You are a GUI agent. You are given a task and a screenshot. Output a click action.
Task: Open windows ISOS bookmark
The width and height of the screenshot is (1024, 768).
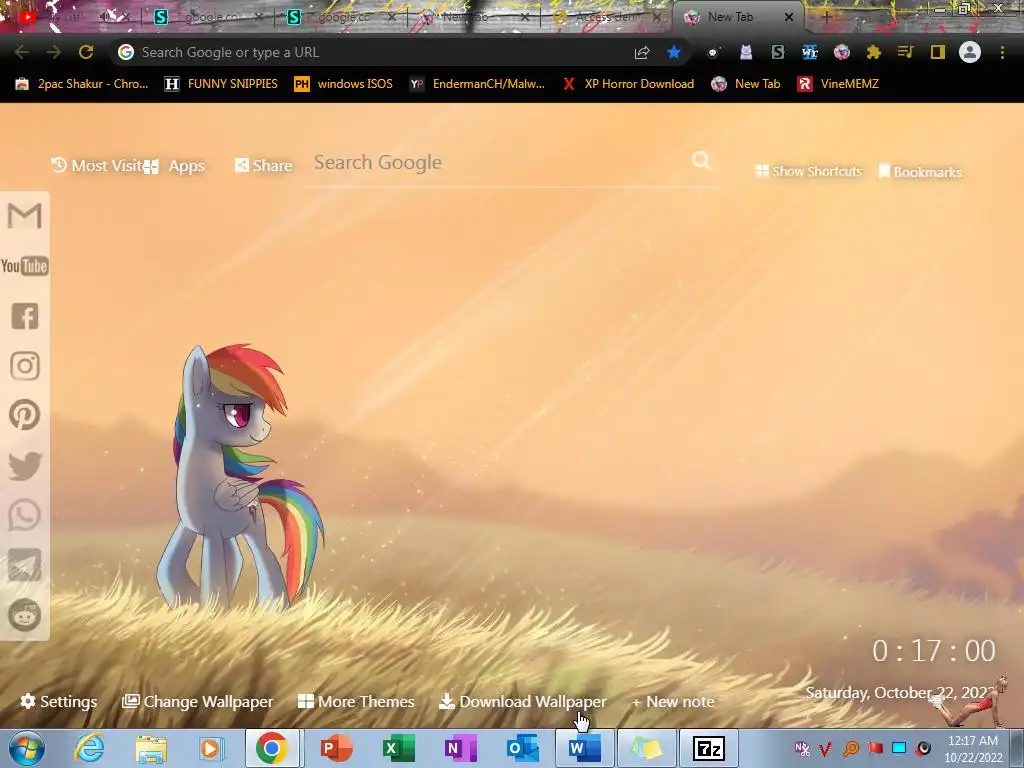(344, 84)
